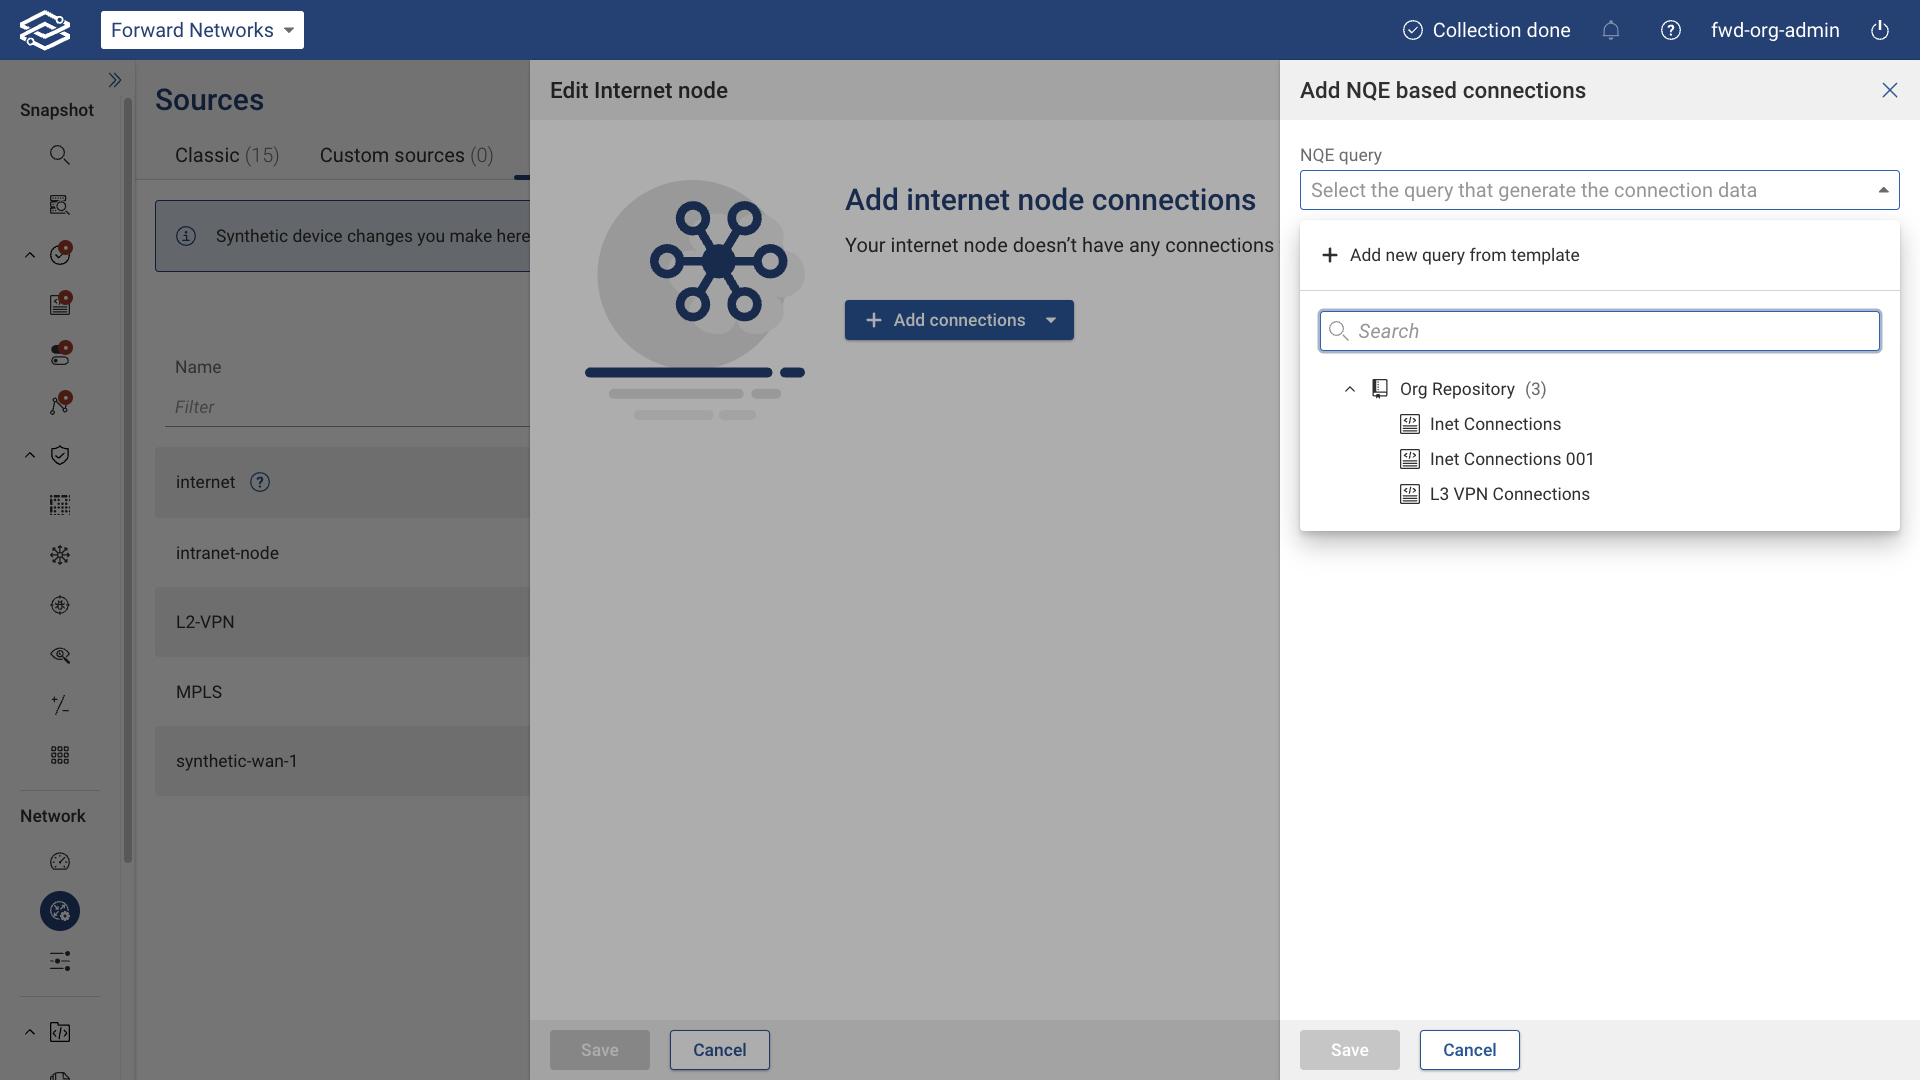Select the snapshot diff plus-minus icon
The height and width of the screenshot is (1080, 1920).
click(60, 705)
